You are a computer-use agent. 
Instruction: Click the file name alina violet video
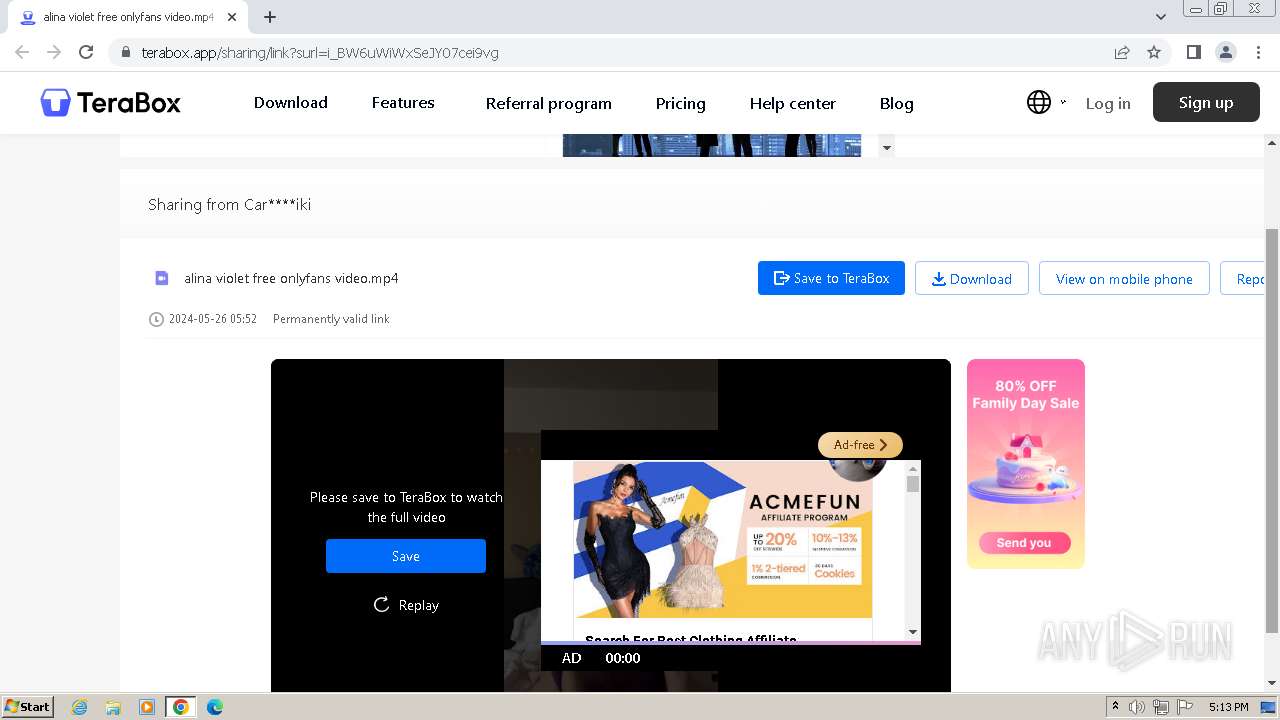click(291, 278)
